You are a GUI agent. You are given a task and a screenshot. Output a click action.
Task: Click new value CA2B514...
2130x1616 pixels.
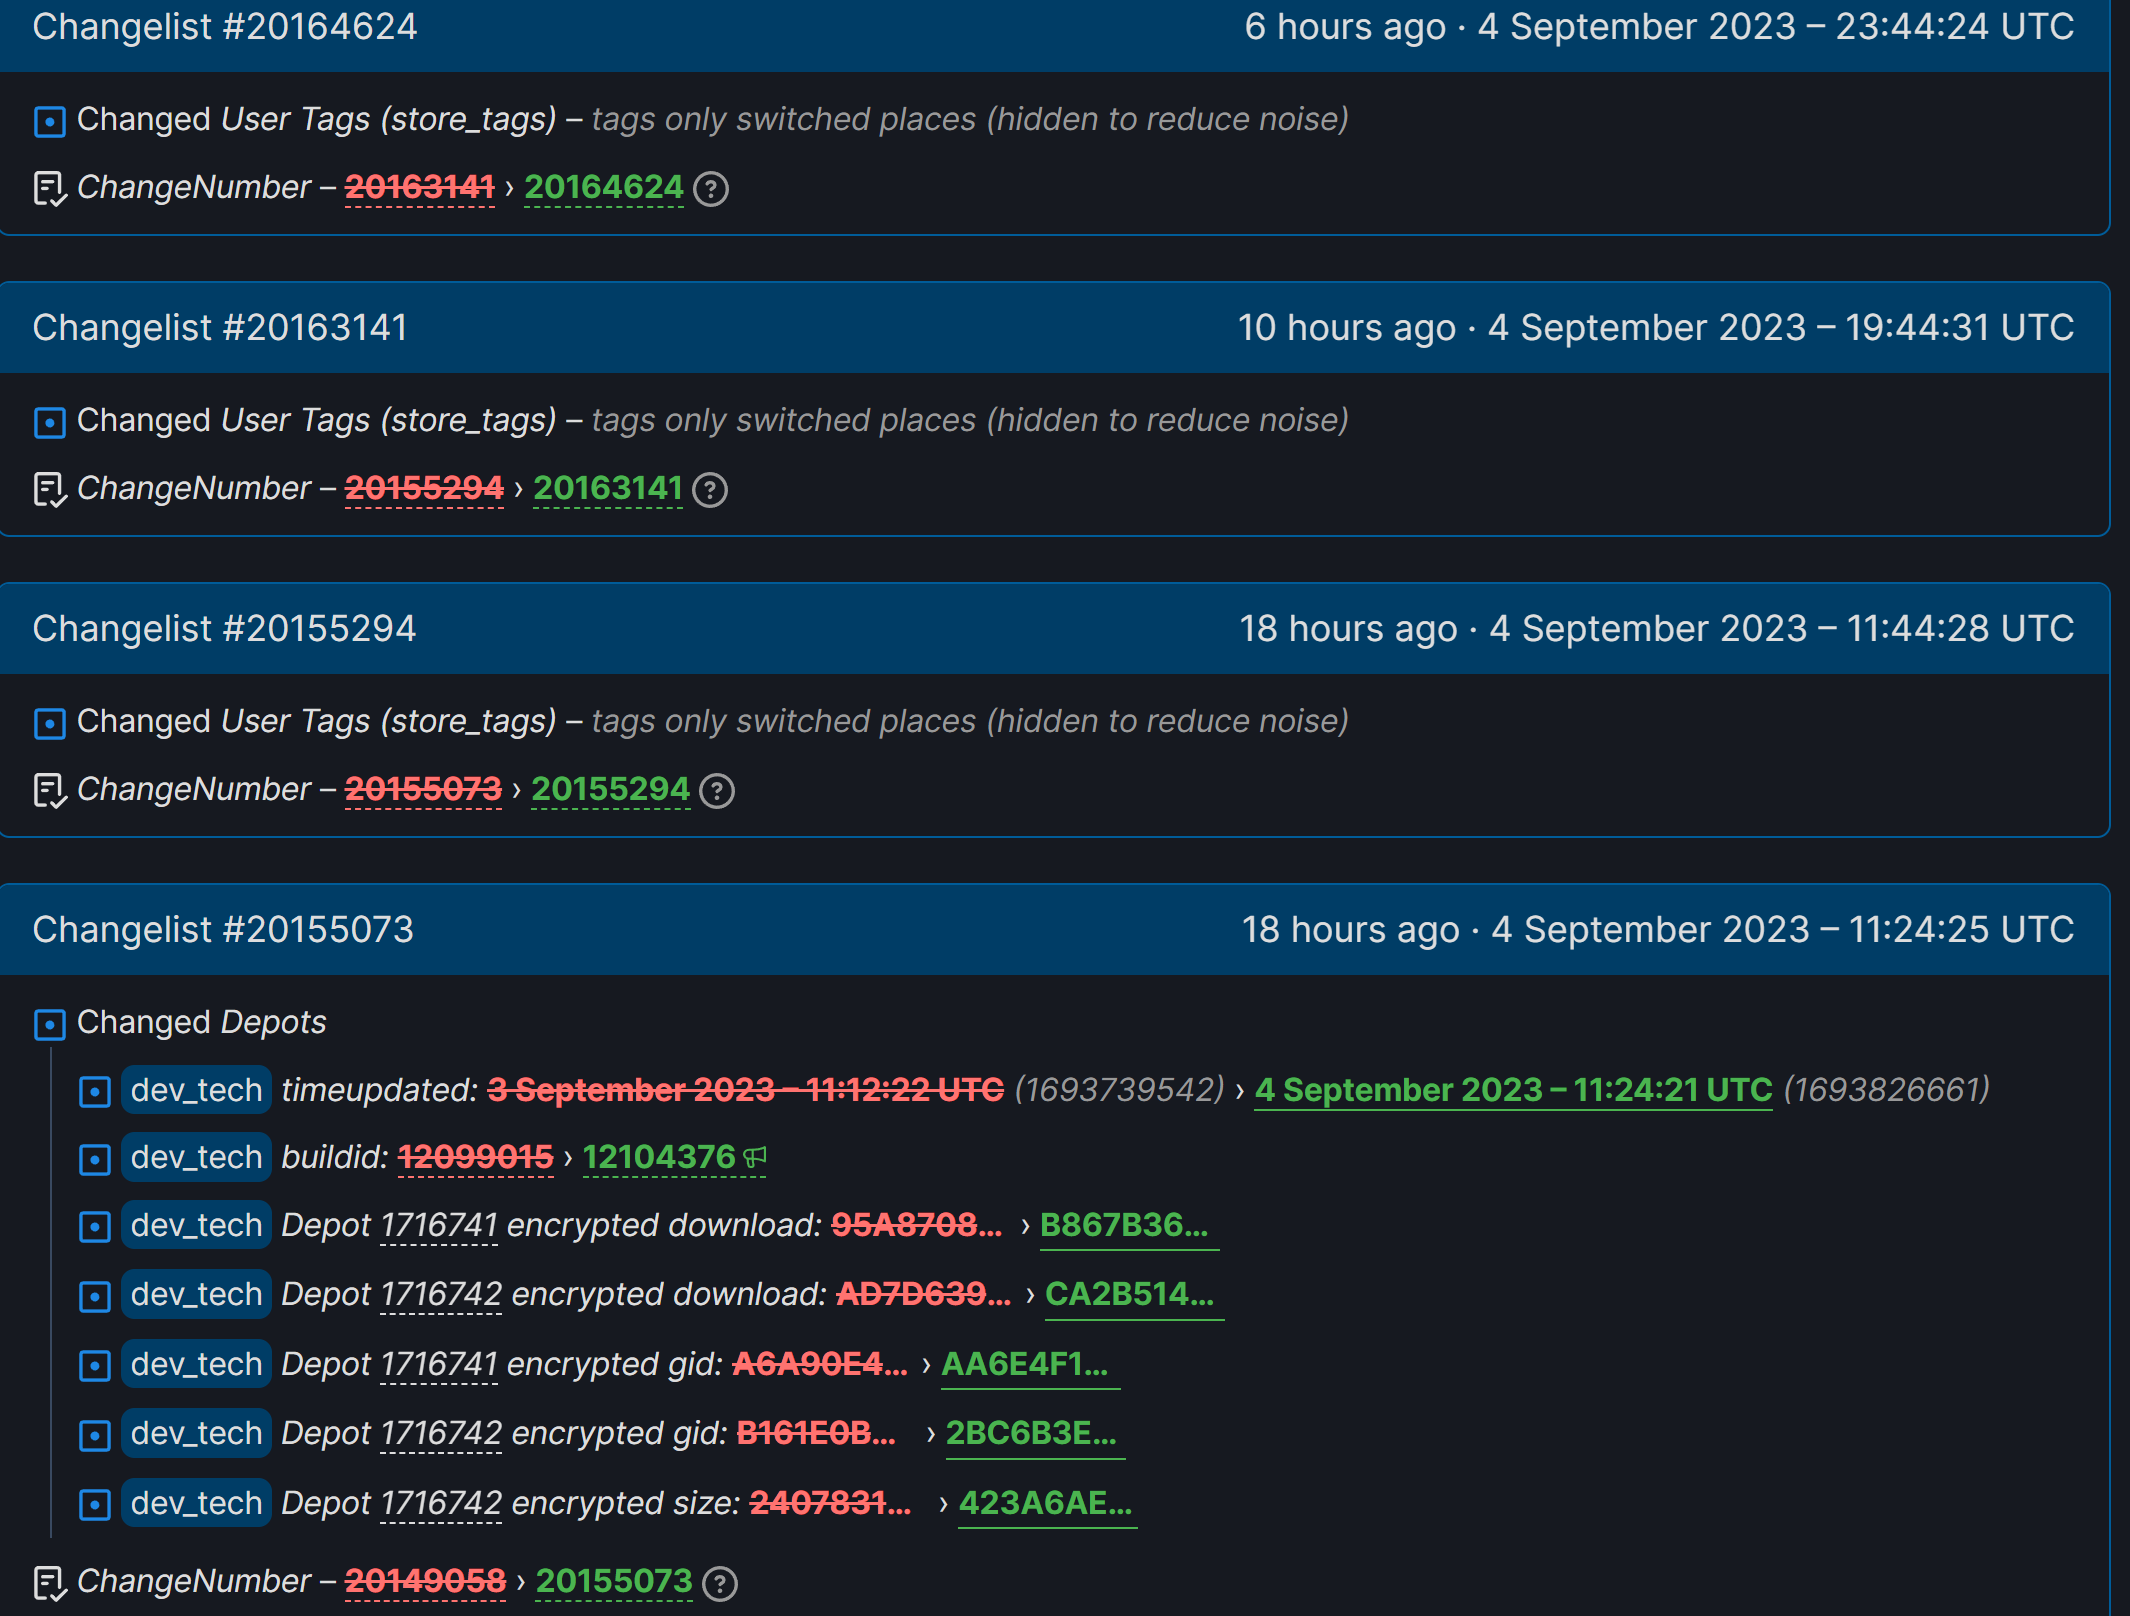coord(1134,1295)
